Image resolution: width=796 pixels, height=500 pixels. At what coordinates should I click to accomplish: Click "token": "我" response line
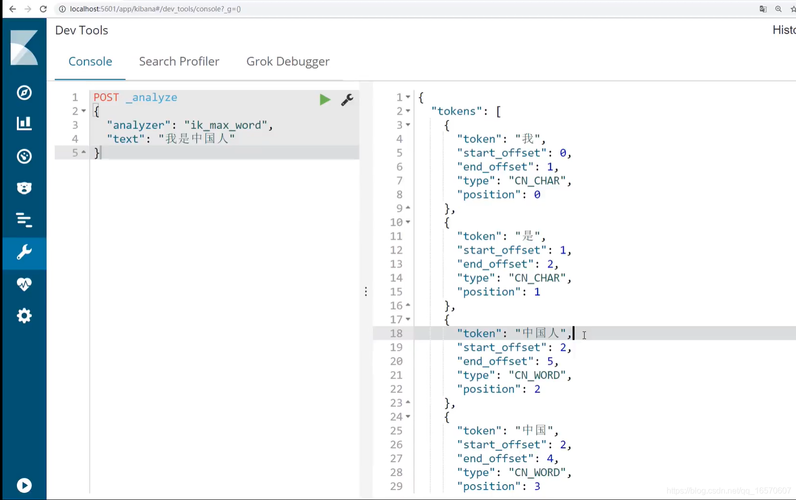click(501, 139)
